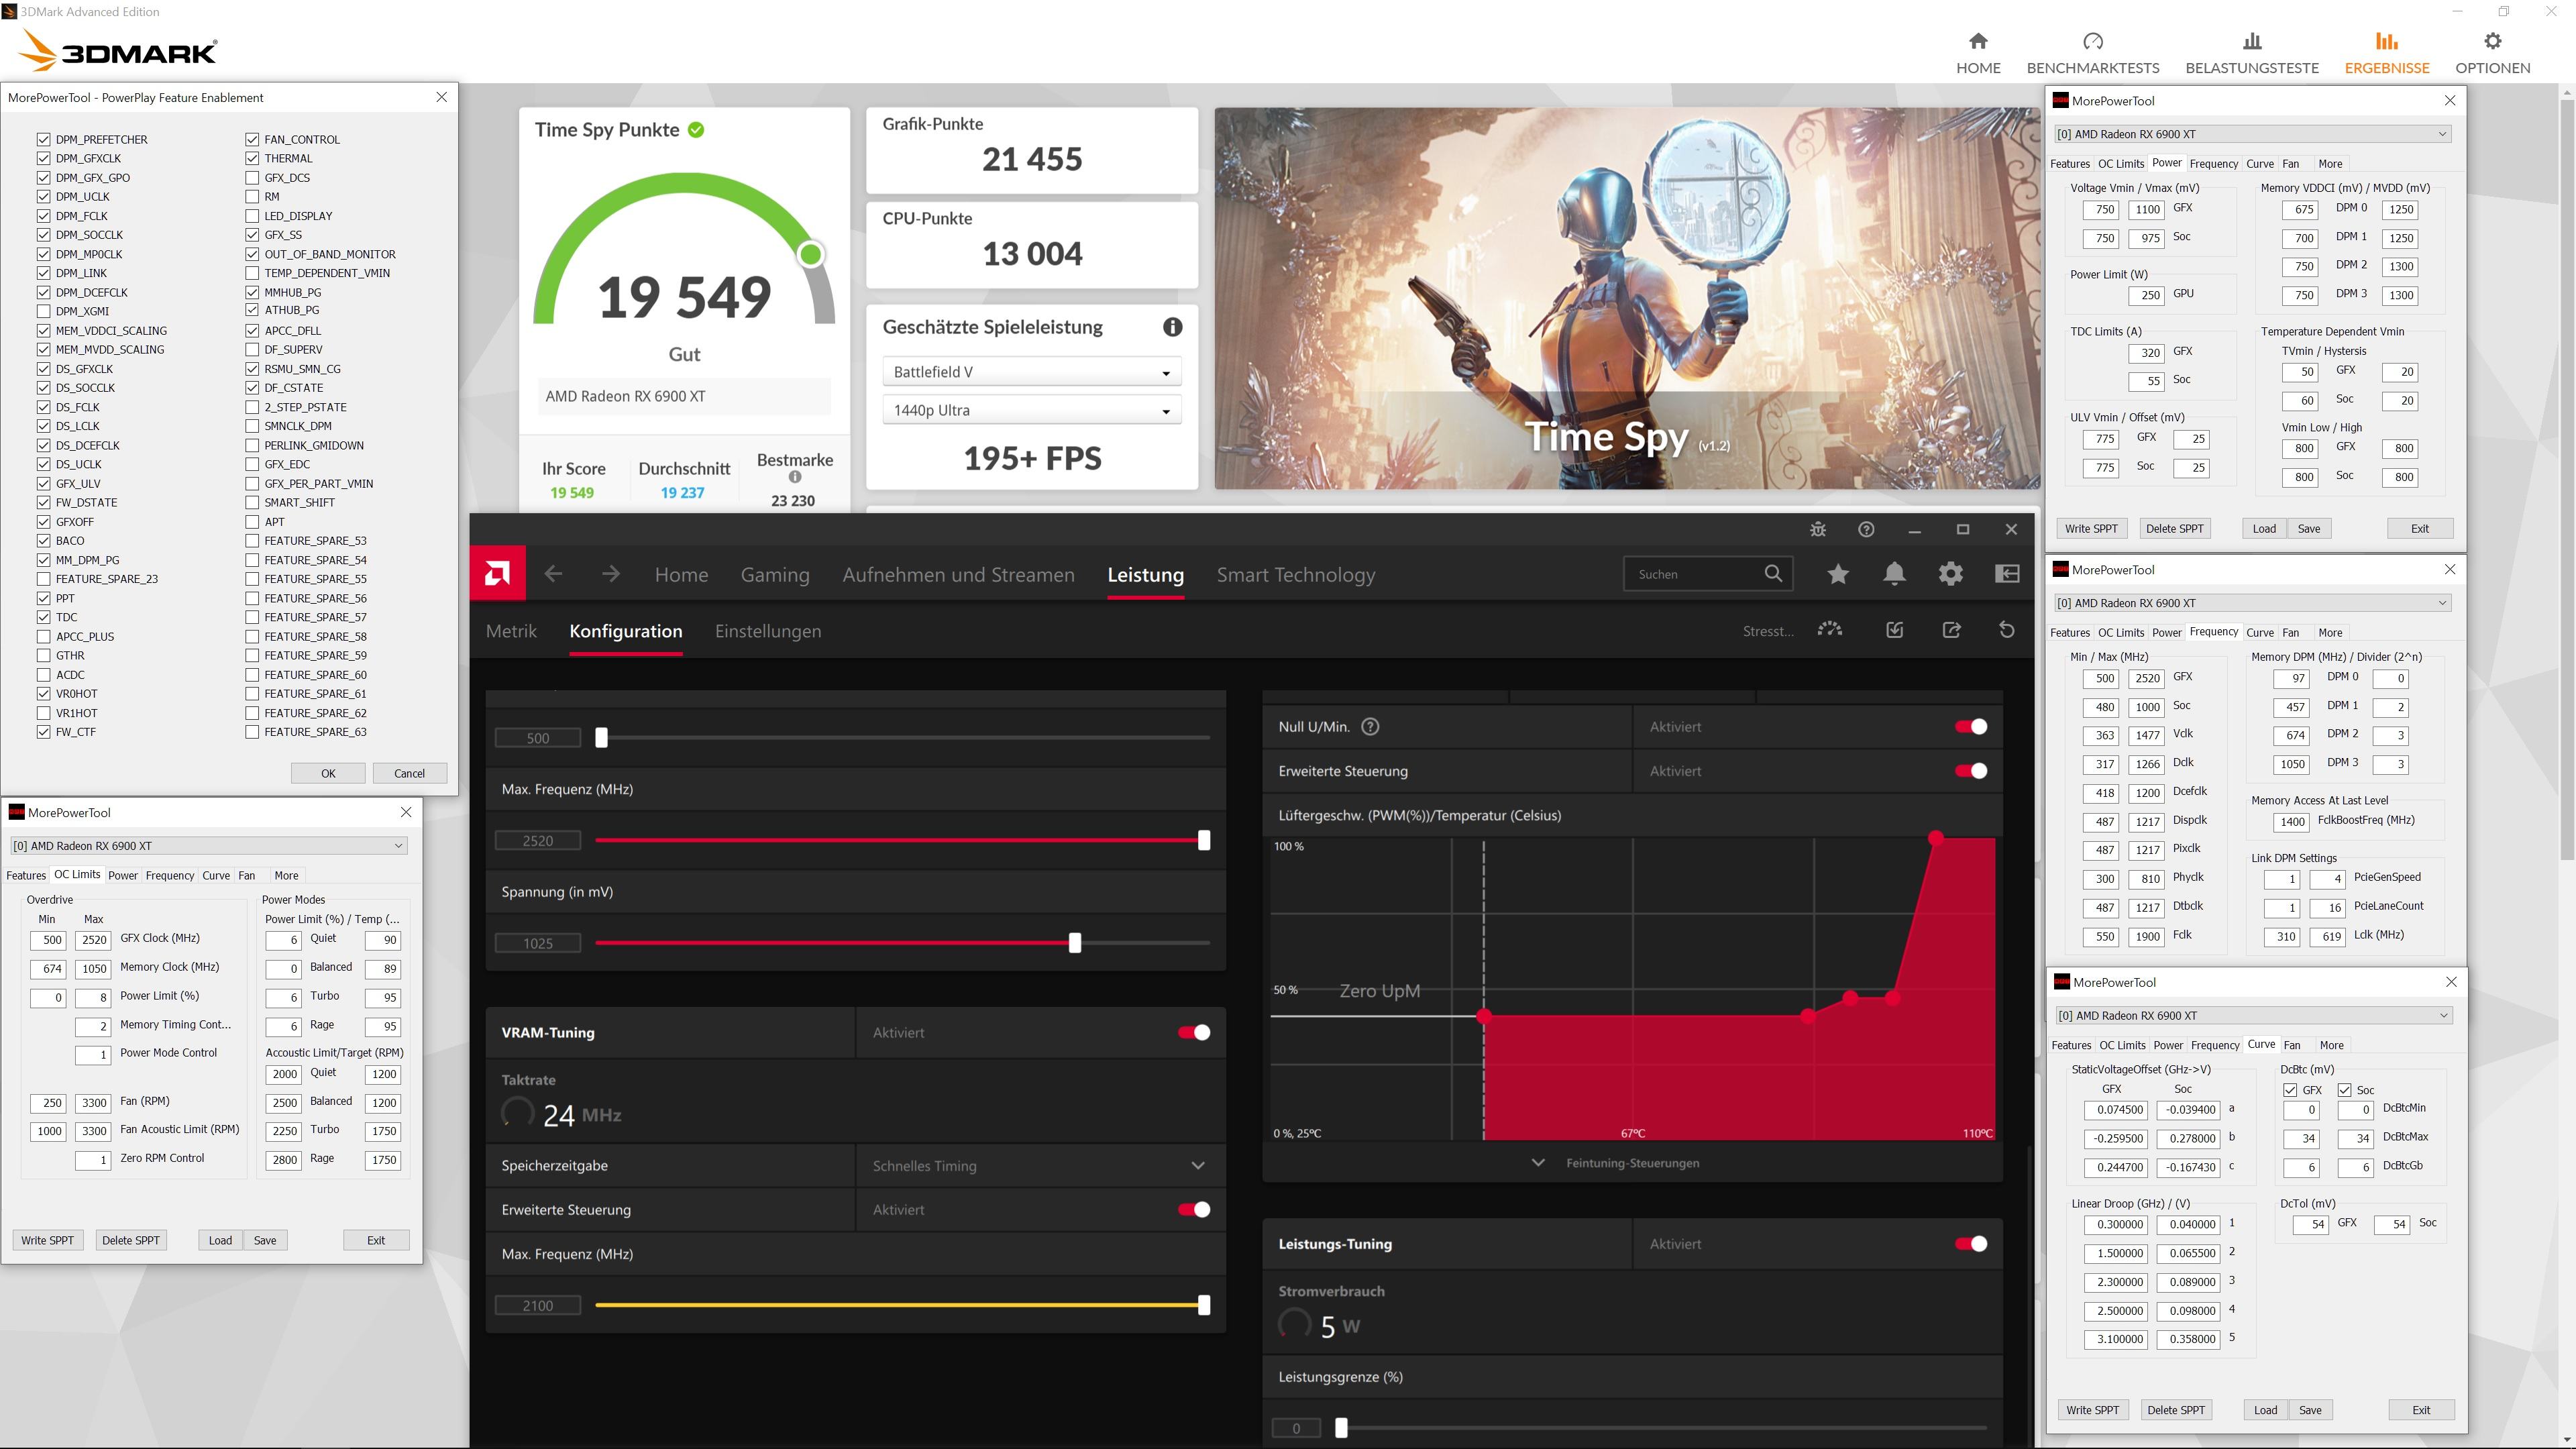The width and height of the screenshot is (2576, 1449).
Task: Click Write SPPT in OC Limits window
Action: pyautogui.click(x=47, y=1240)
